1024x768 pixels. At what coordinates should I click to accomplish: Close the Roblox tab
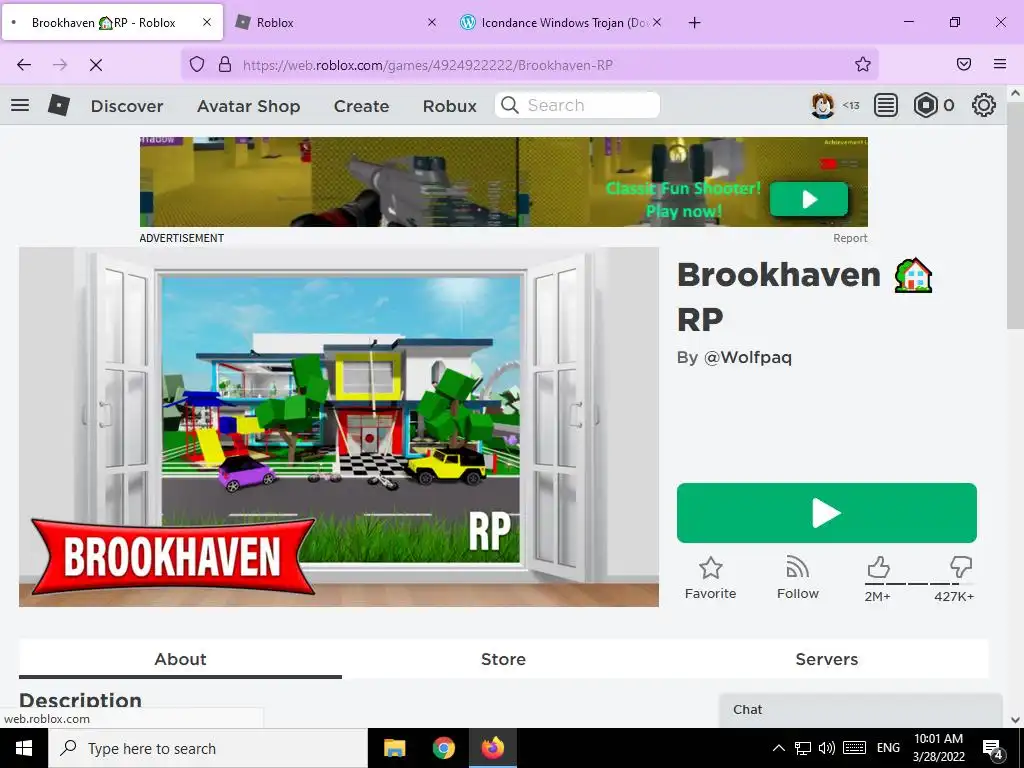coord(432,22)
